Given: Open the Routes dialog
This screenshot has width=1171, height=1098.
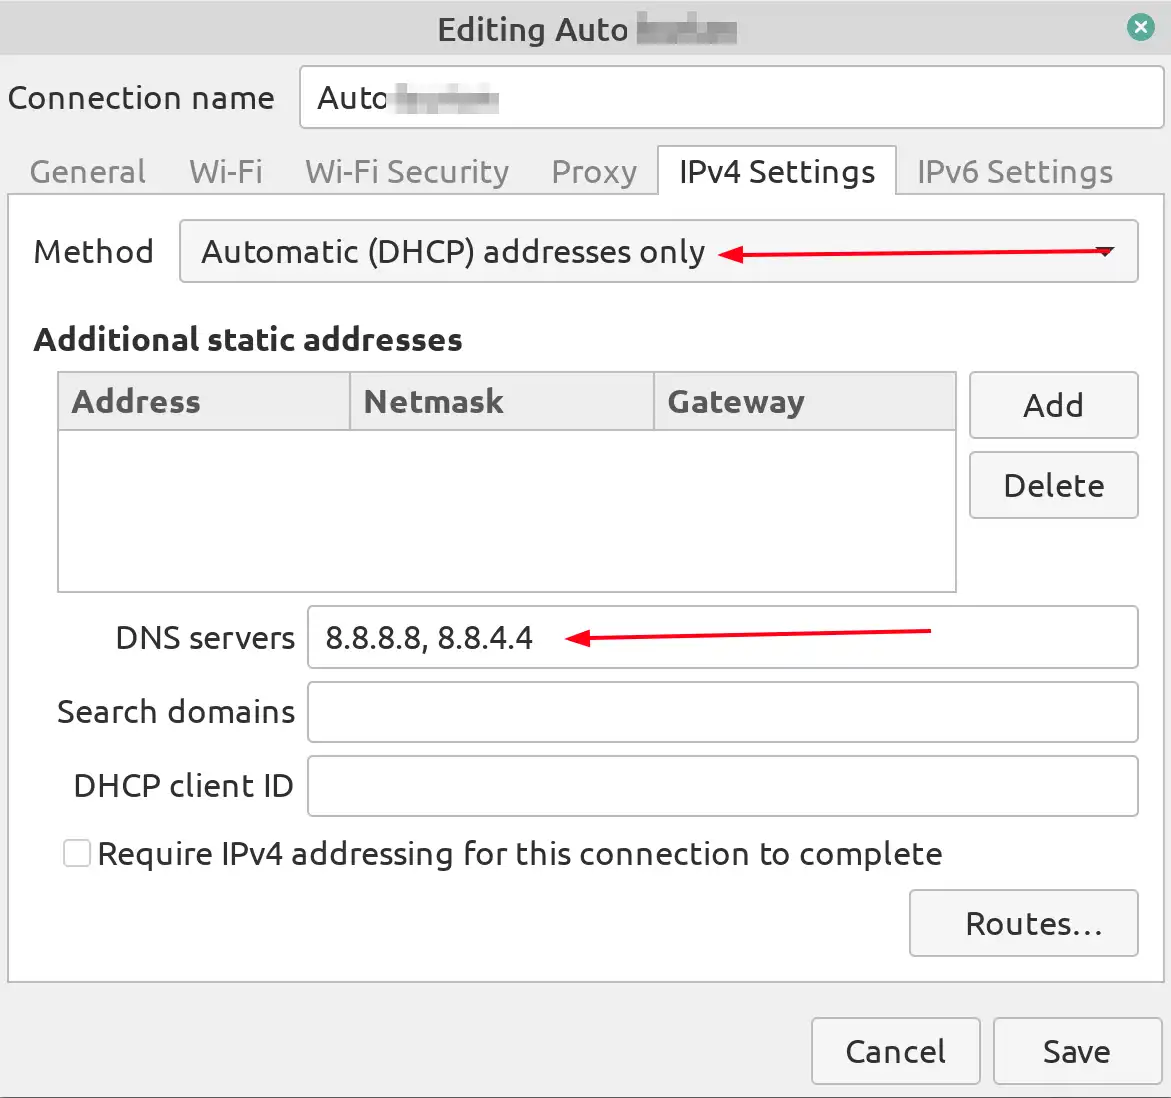Looking at the screenshot, I should [1023, 923].
